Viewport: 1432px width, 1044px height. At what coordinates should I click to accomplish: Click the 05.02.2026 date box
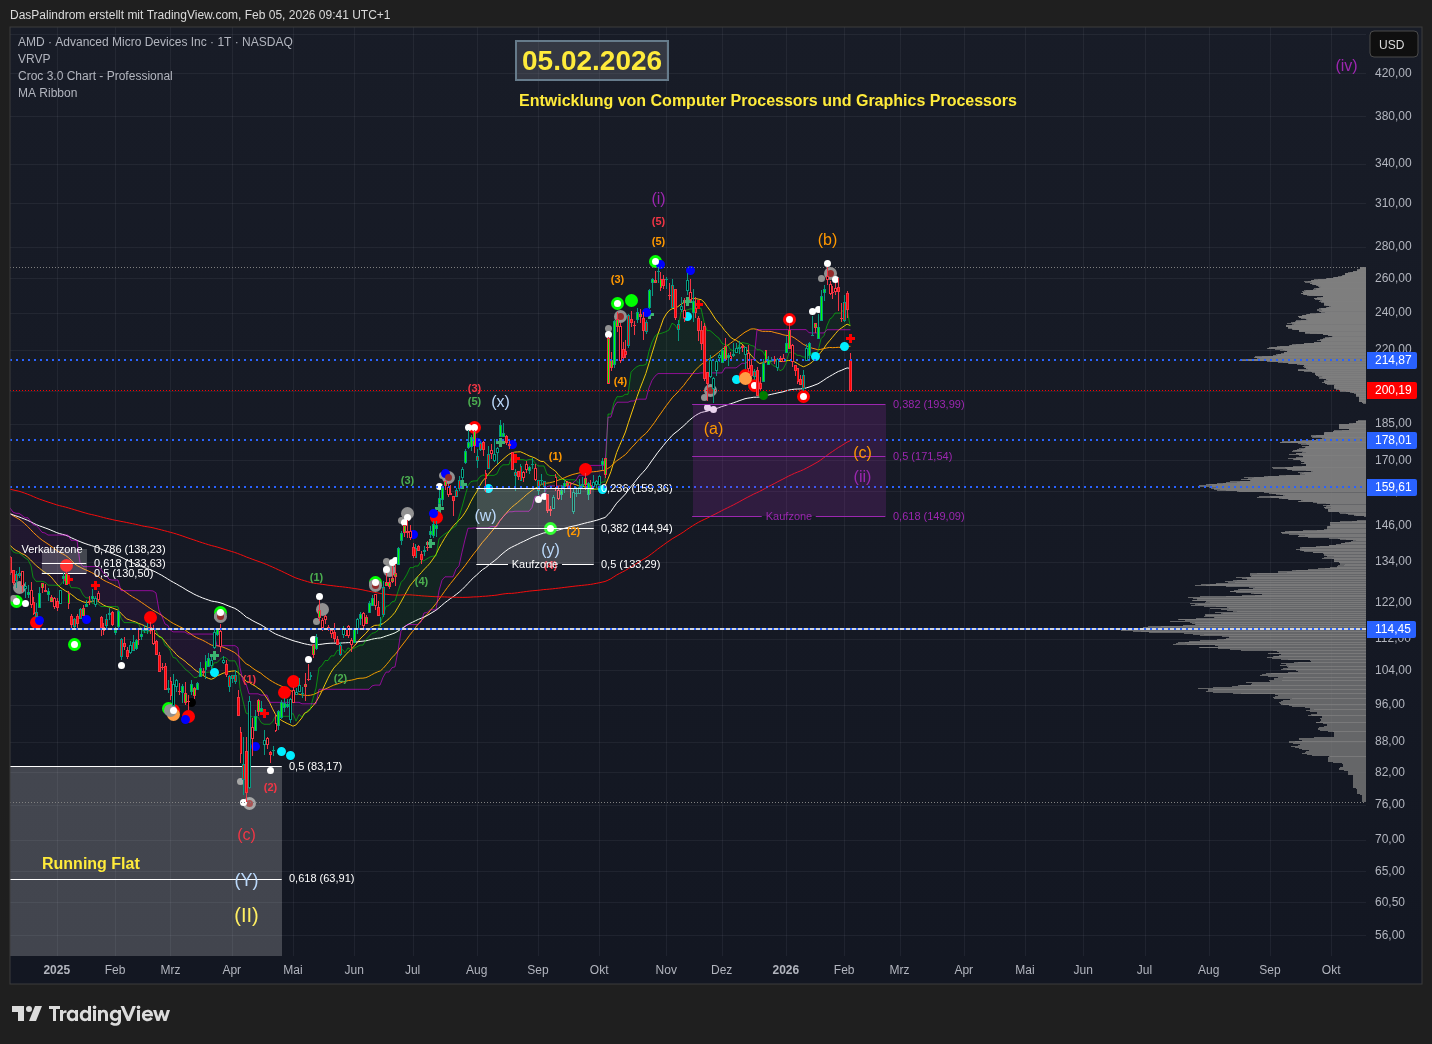click(592, 61)
